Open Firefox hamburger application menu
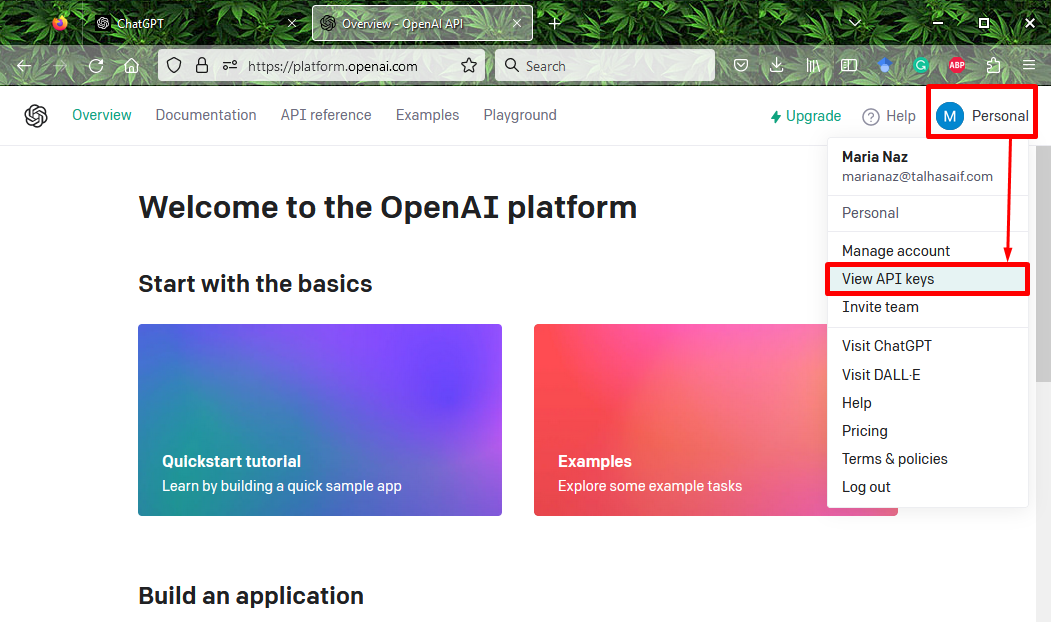Viewport: 1051px width, 622px height. click(x=1028, y=66)
